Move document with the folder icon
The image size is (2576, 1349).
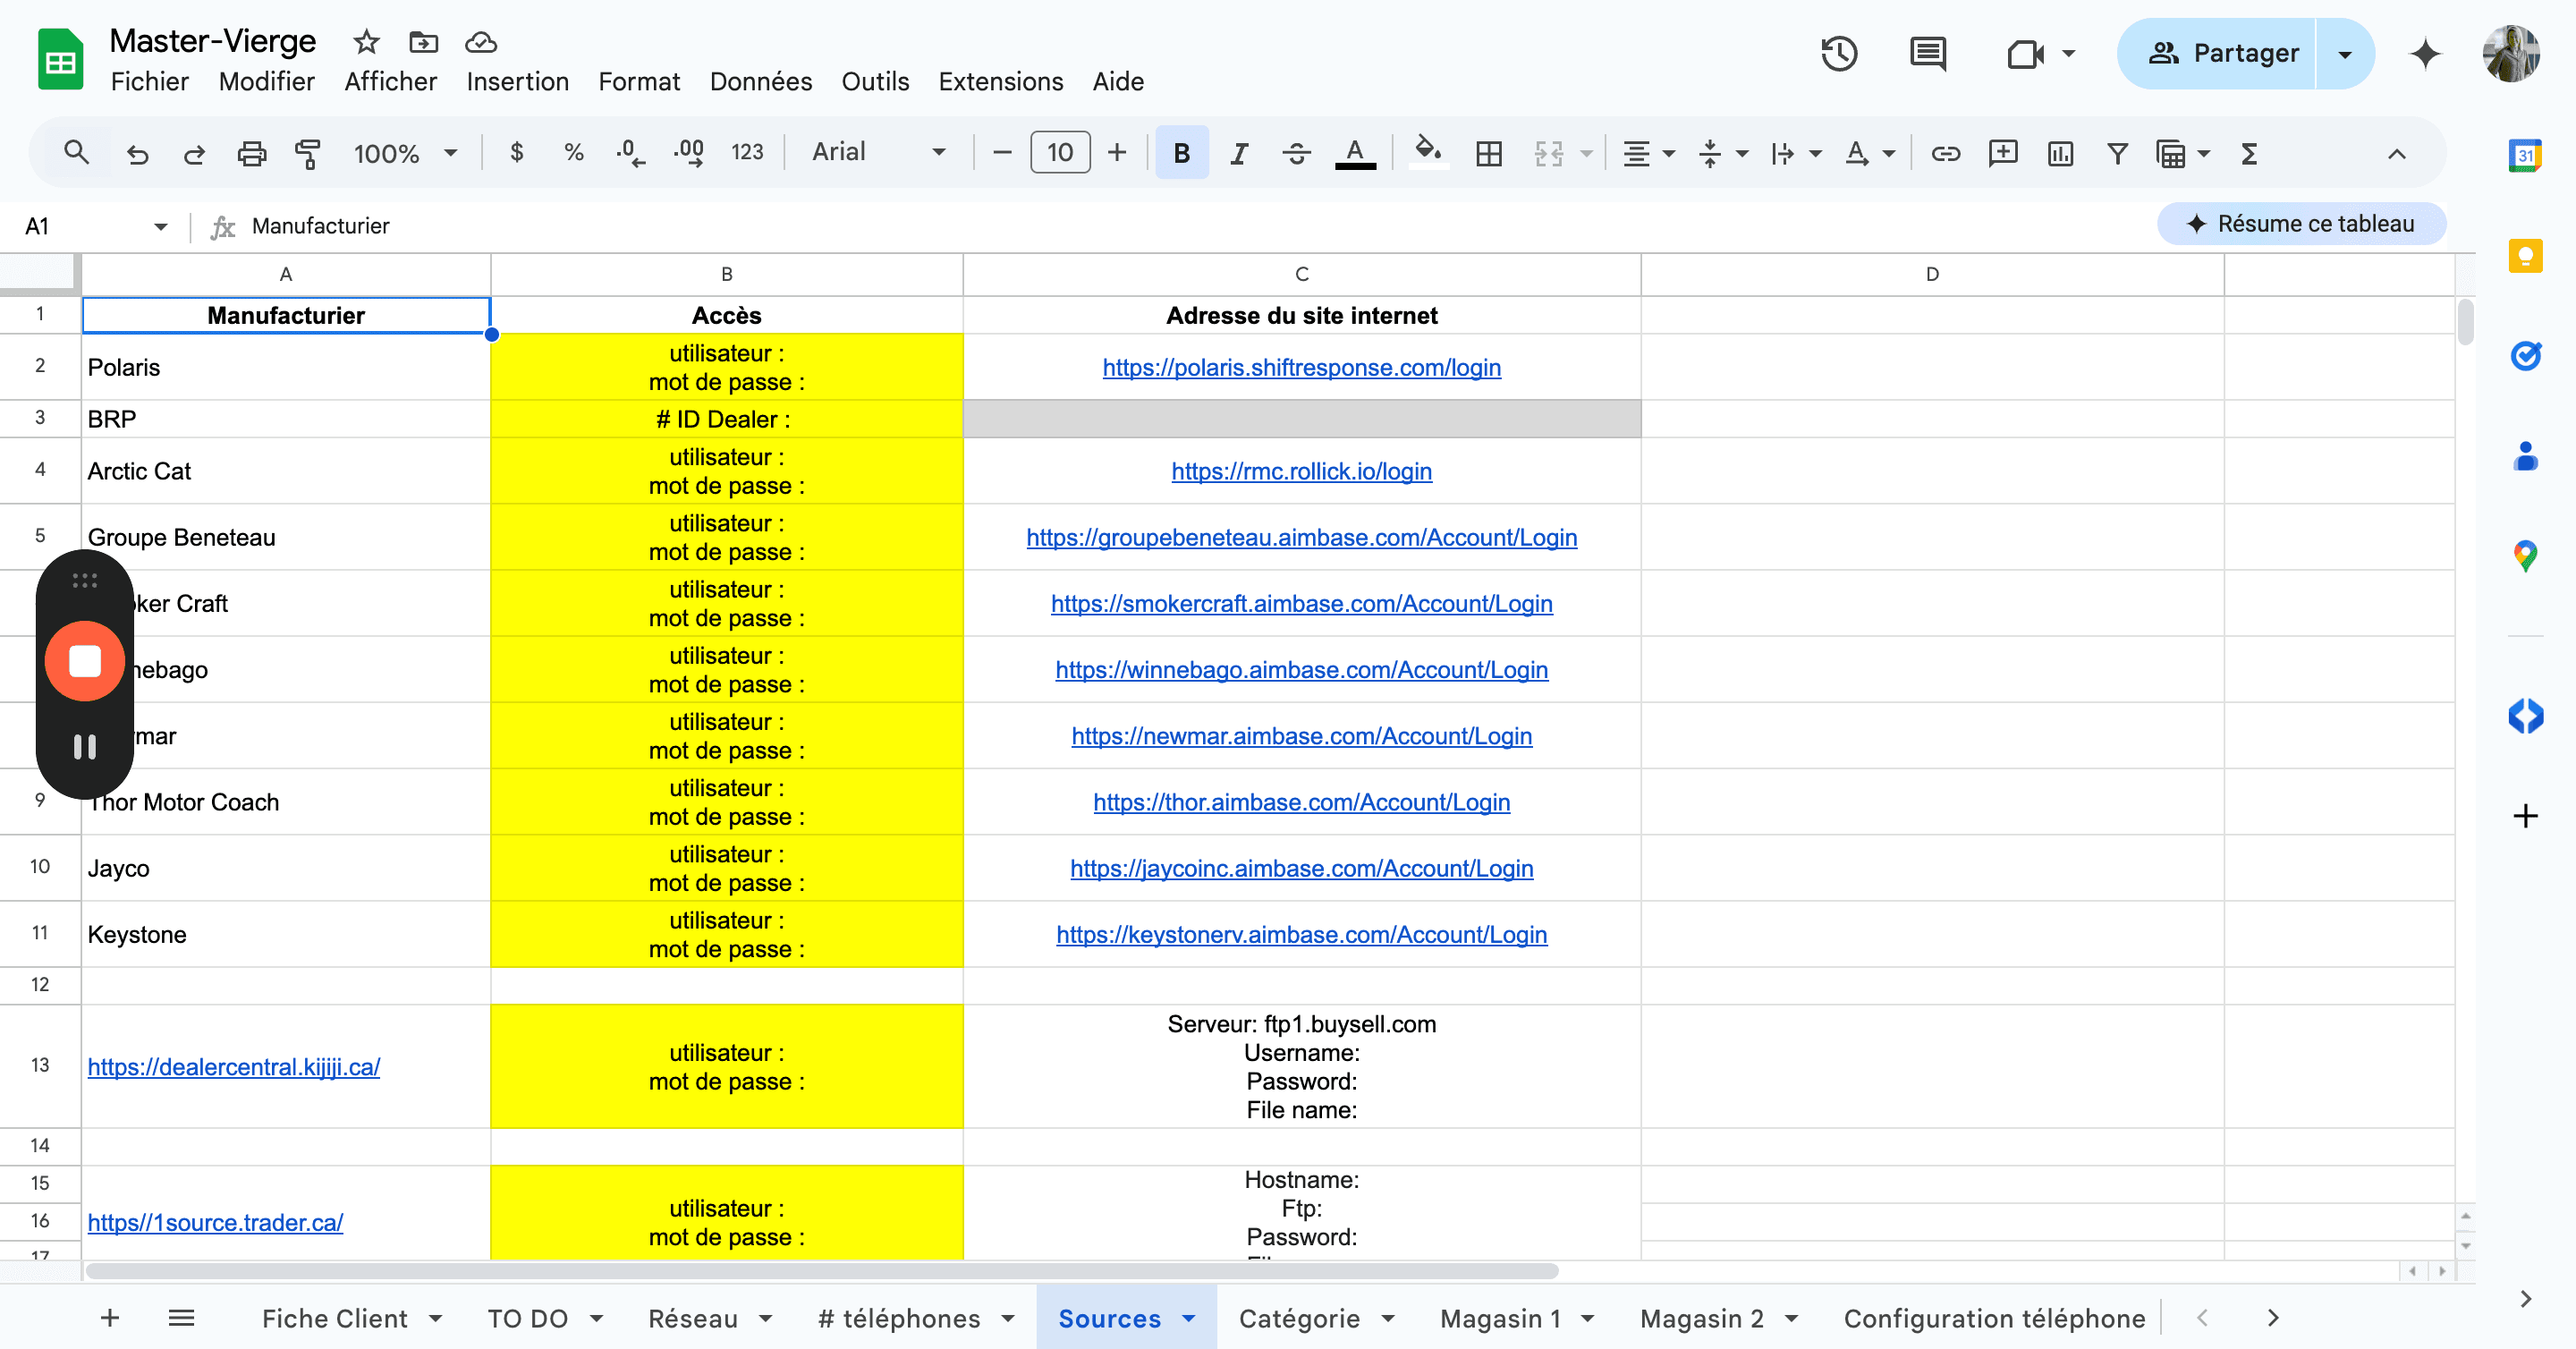coord(424,42)
